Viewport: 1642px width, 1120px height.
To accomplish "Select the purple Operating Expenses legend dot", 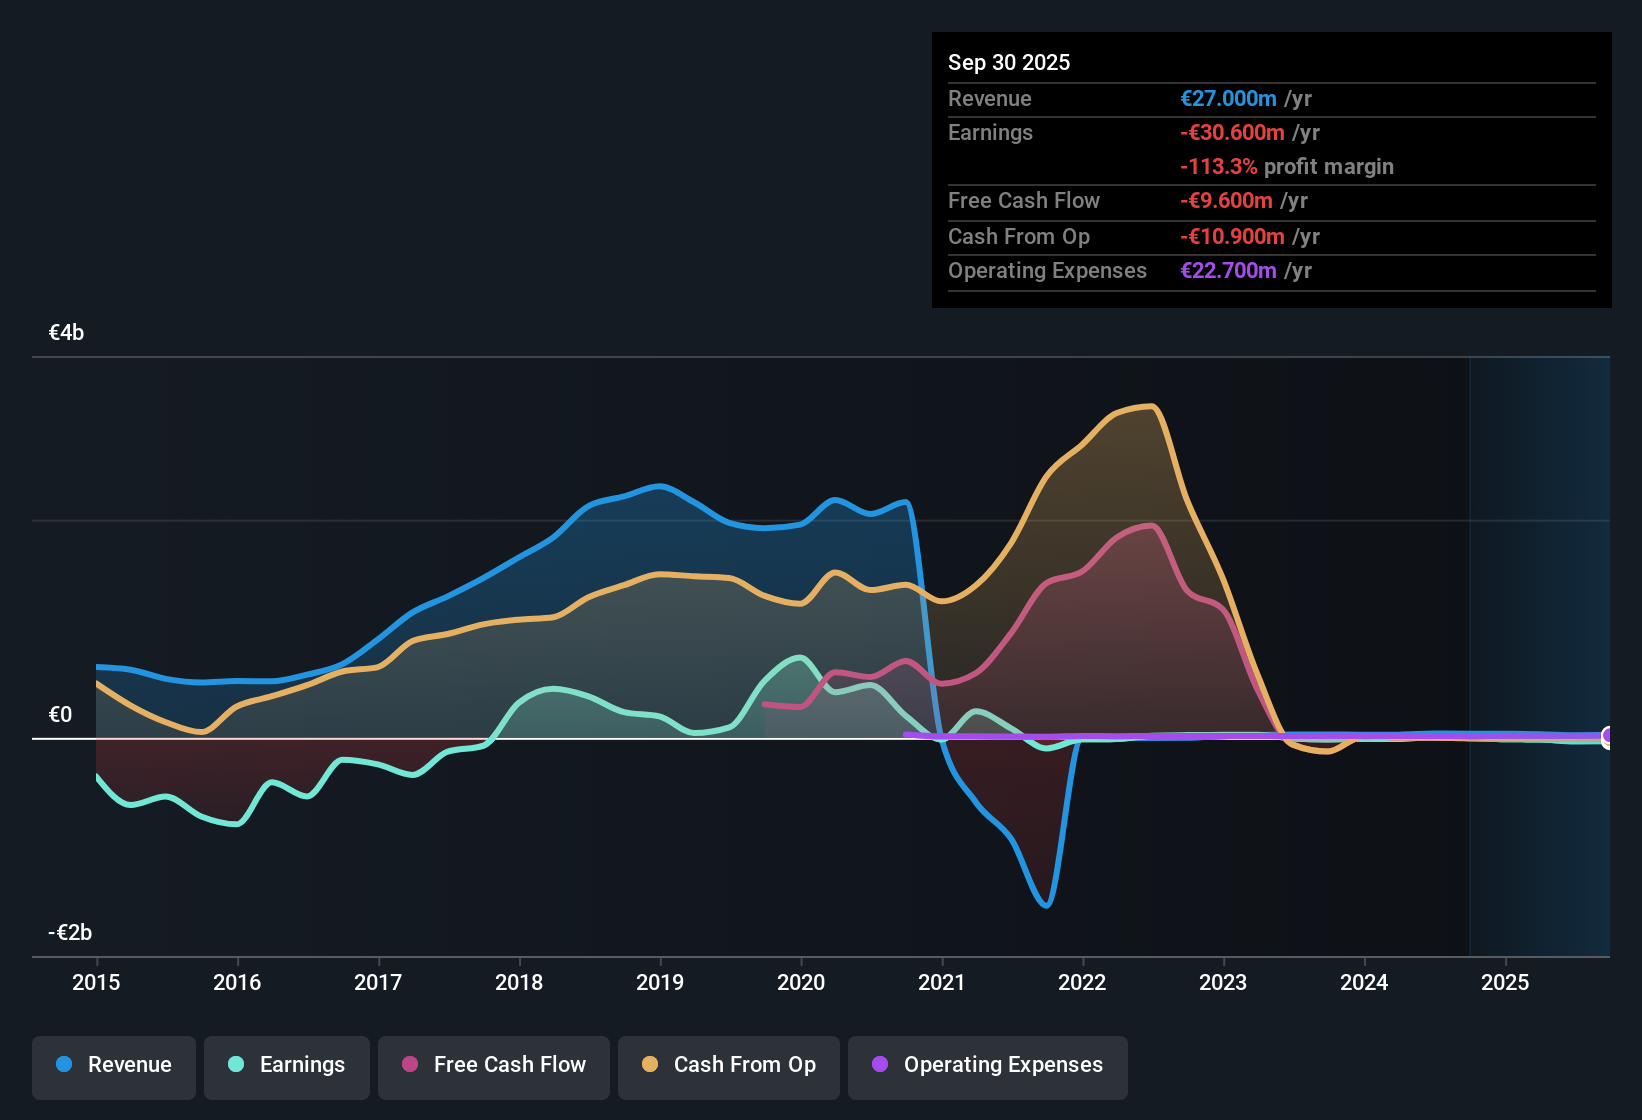I will tap(879, 1065).
